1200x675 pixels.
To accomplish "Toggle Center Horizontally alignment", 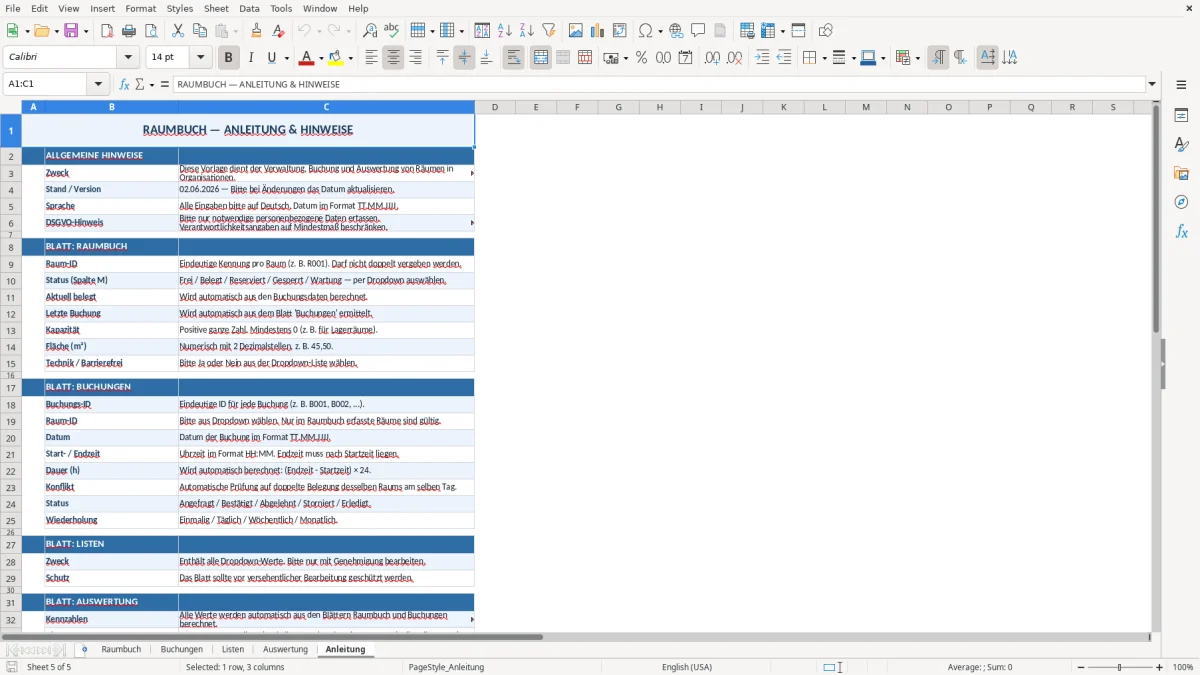I will click(x=393, y=58).
